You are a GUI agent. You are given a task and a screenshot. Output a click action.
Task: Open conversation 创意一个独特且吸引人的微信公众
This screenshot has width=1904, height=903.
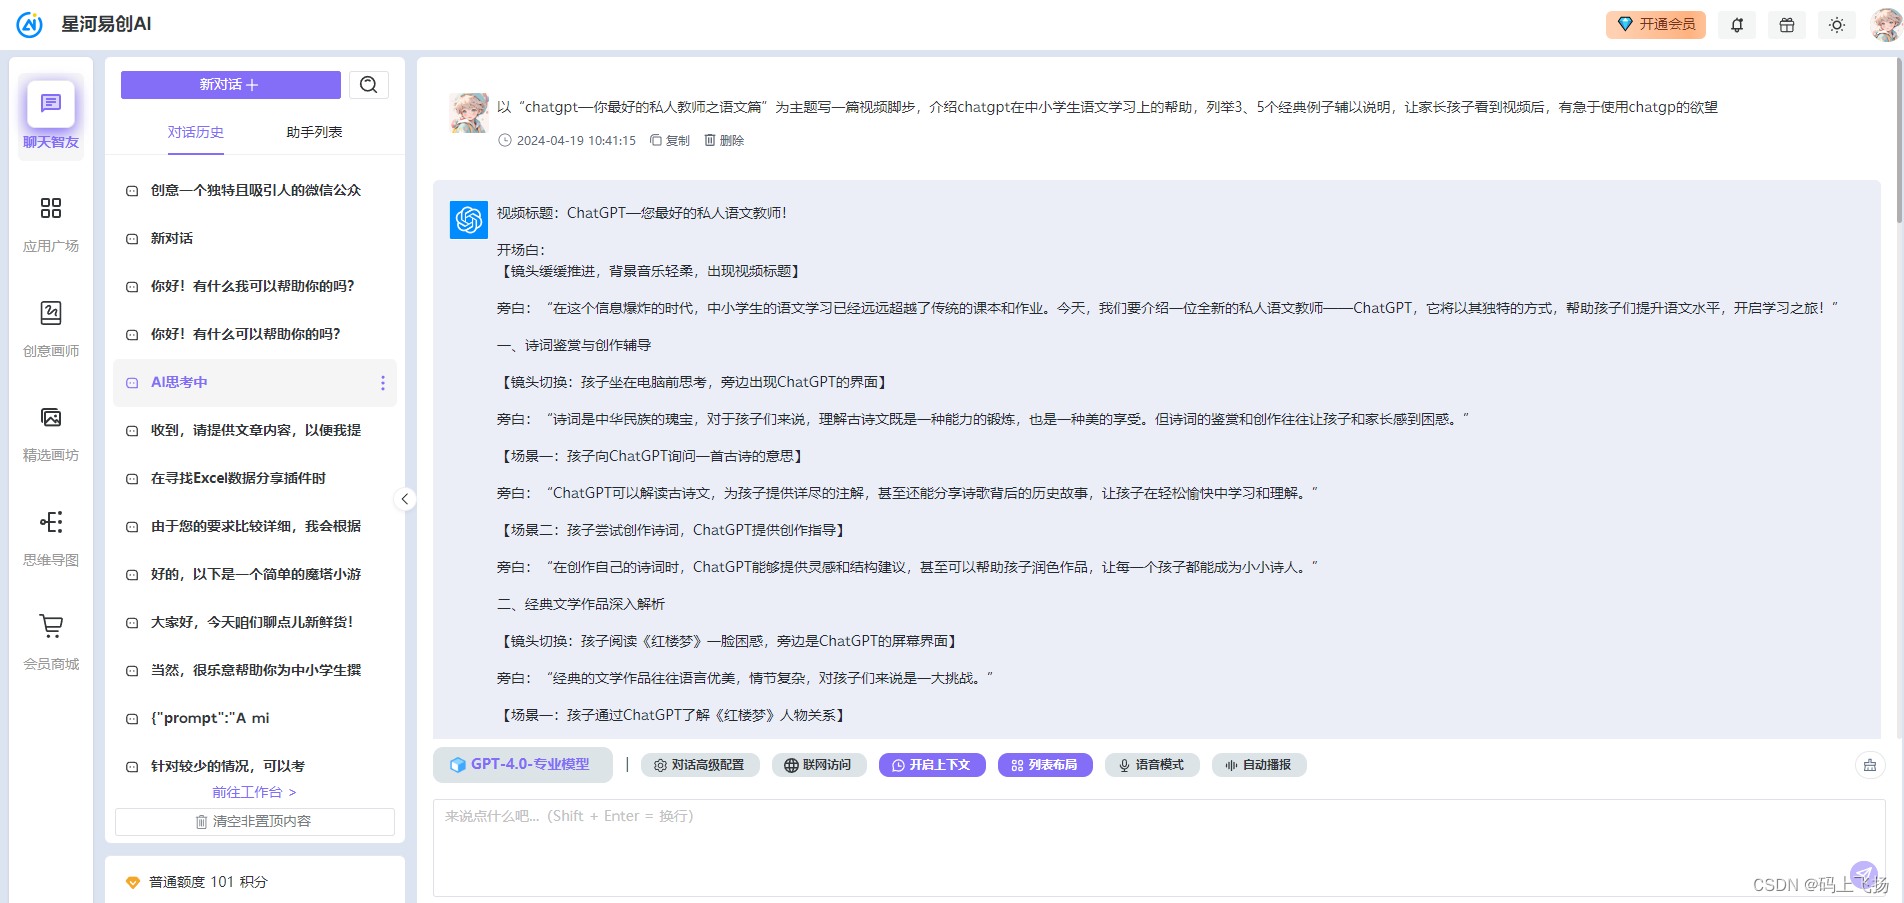[255, 190]
